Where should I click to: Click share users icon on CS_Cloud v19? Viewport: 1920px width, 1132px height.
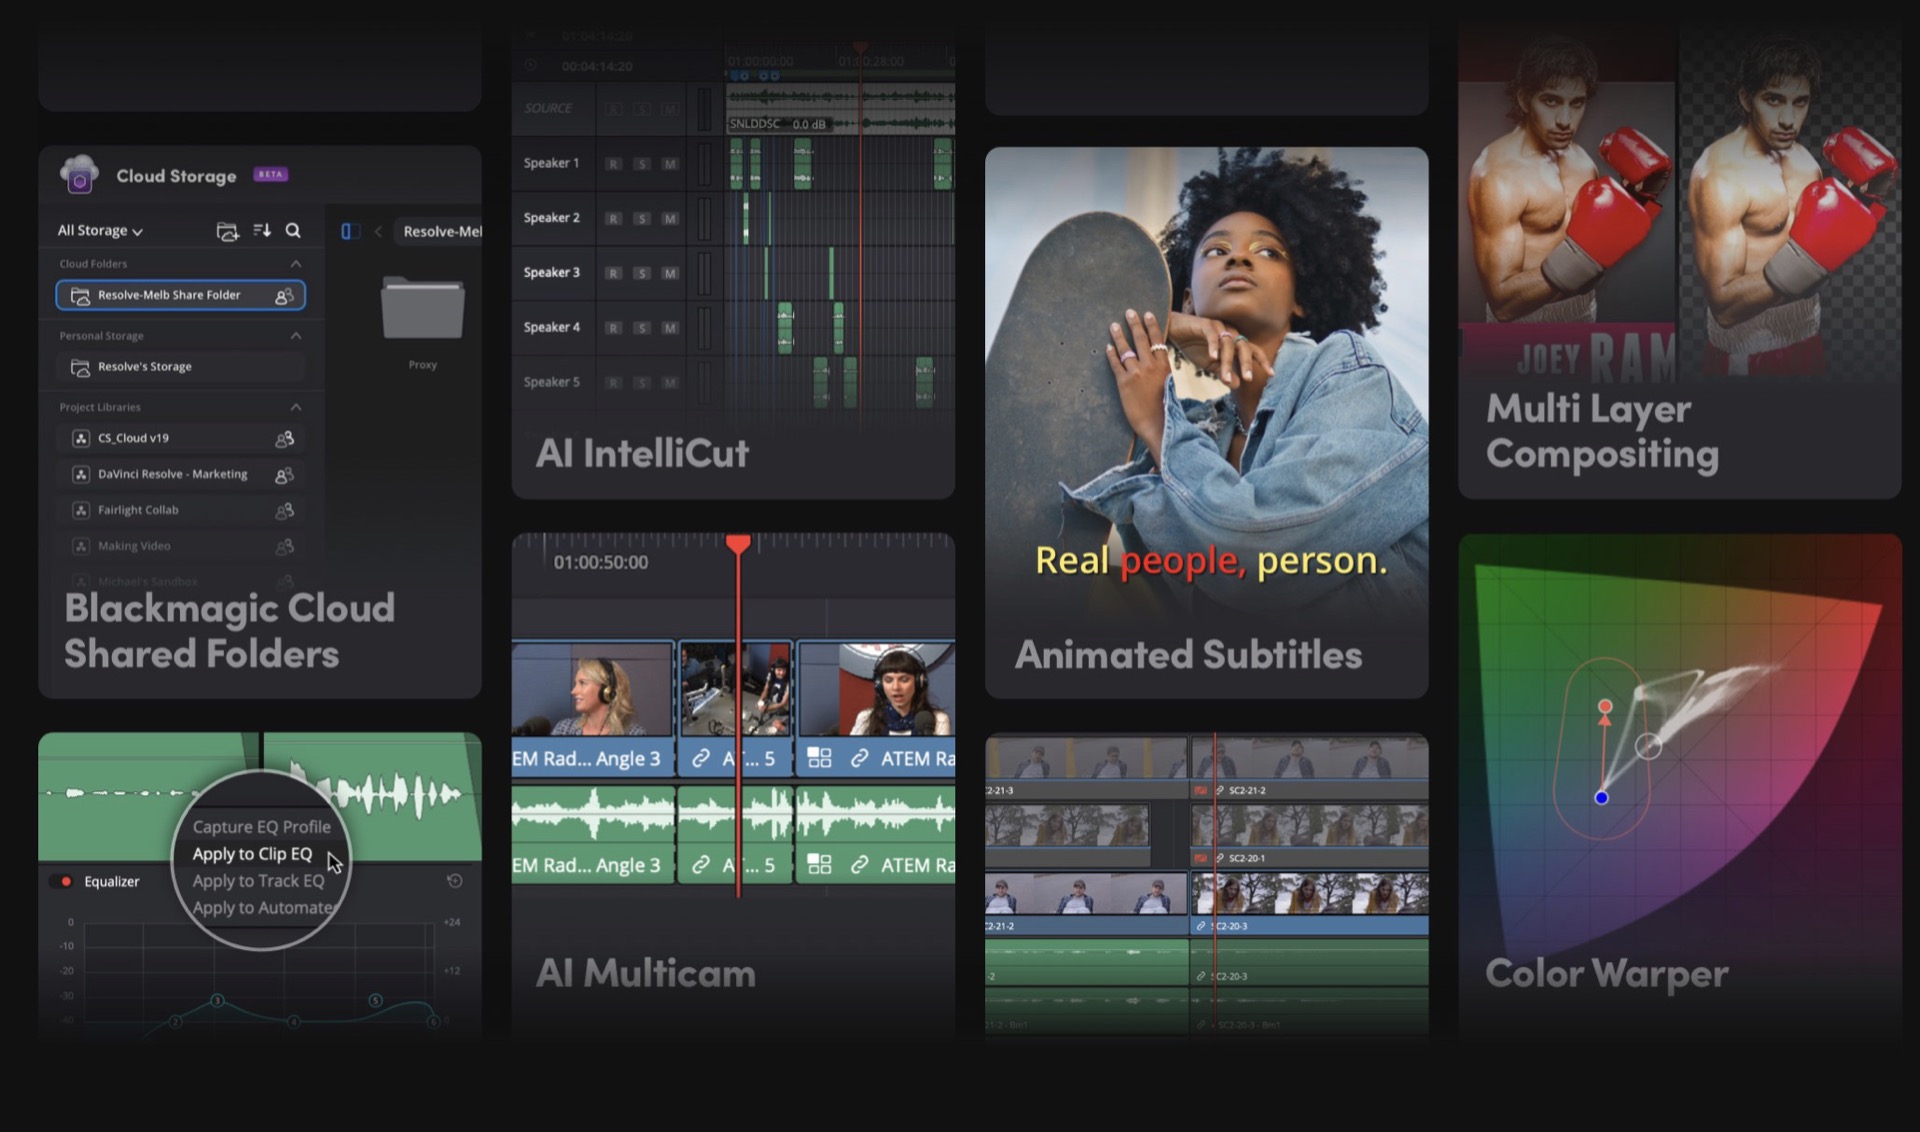(284, 438)
